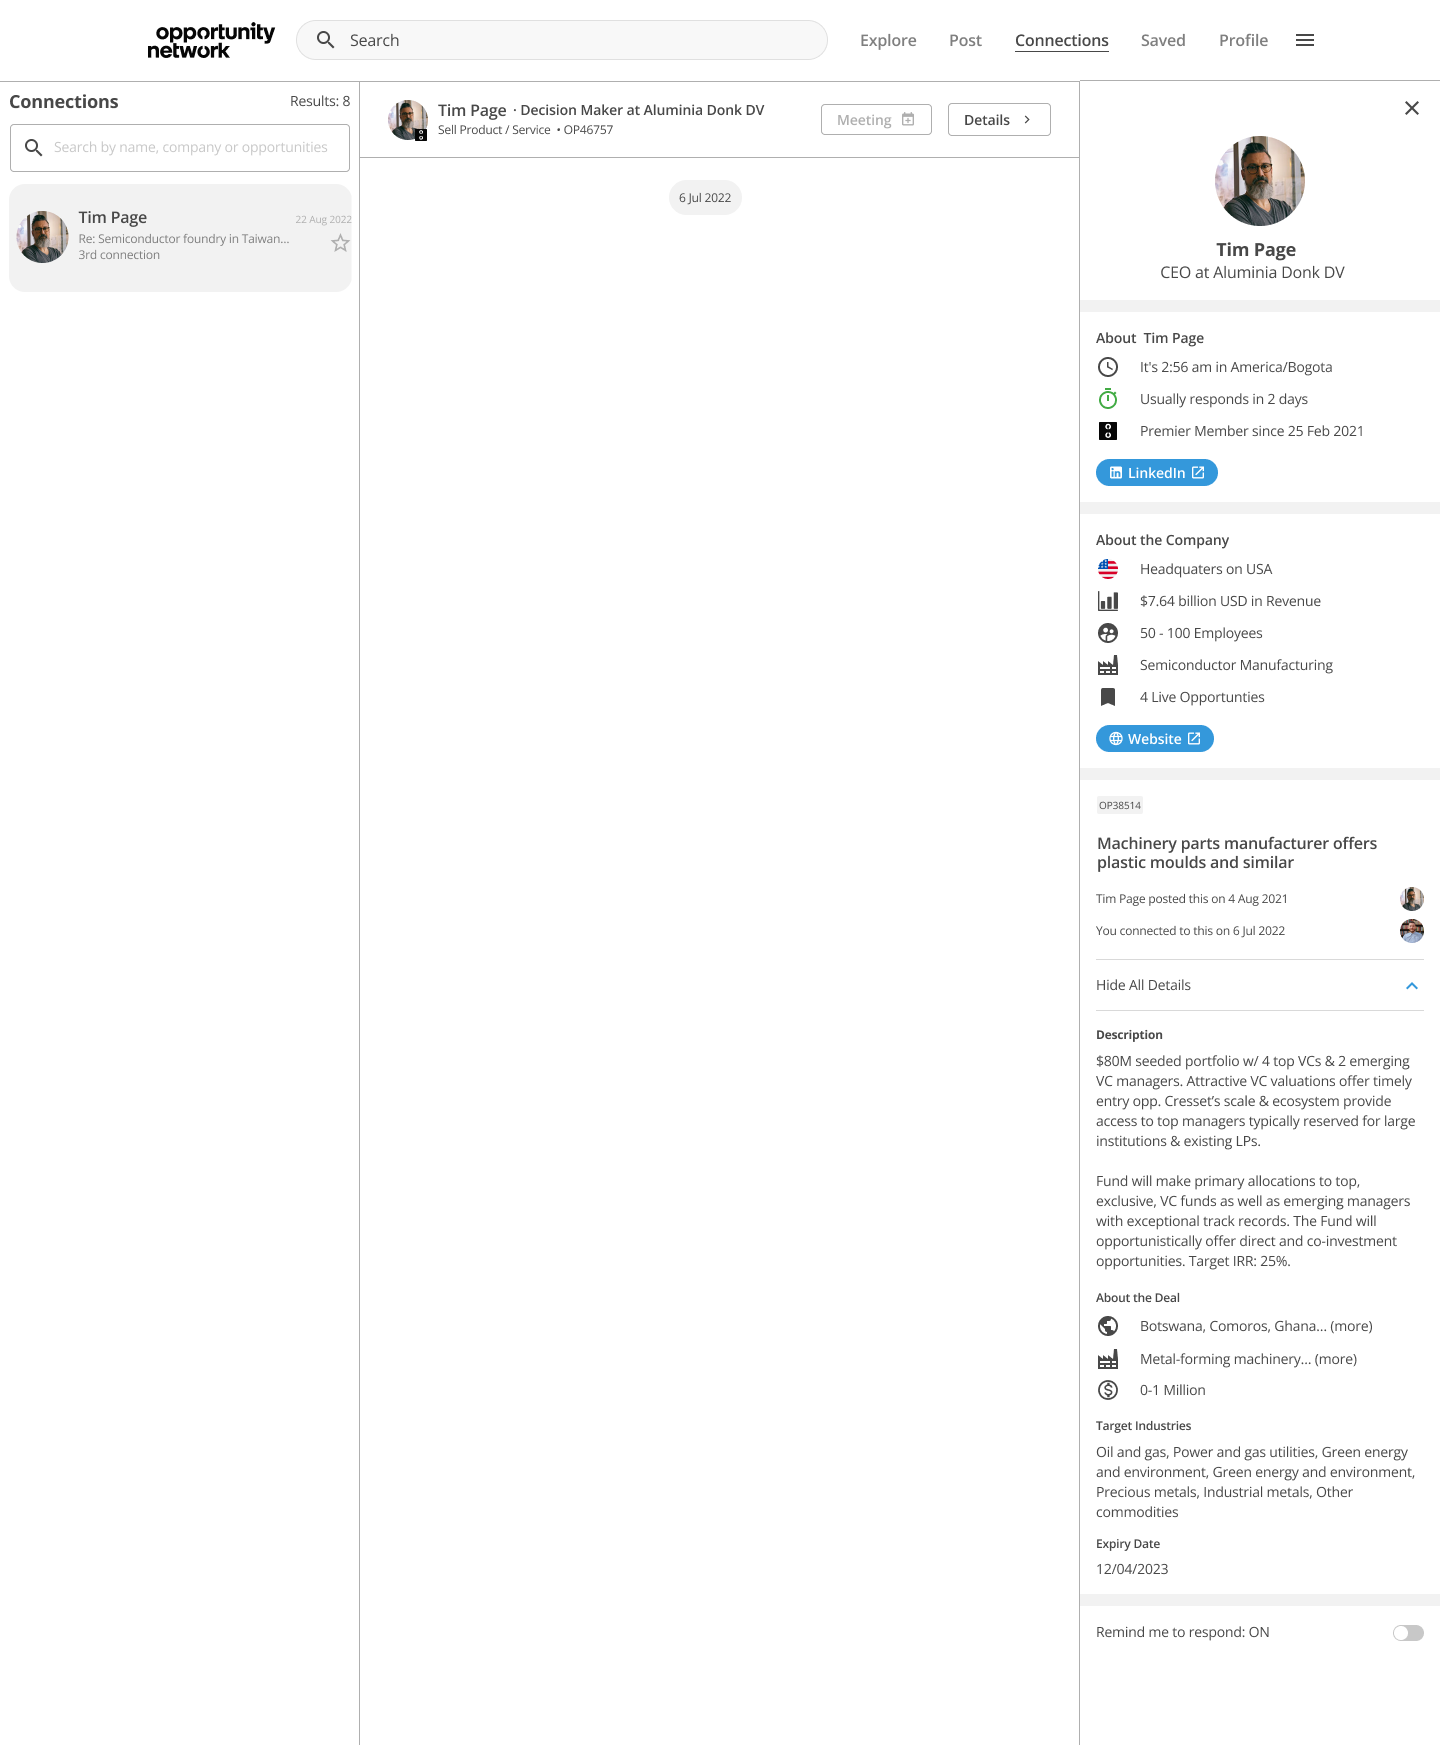Click the Opportunity Network logo

pyautogui.click(x=211, y=41)
